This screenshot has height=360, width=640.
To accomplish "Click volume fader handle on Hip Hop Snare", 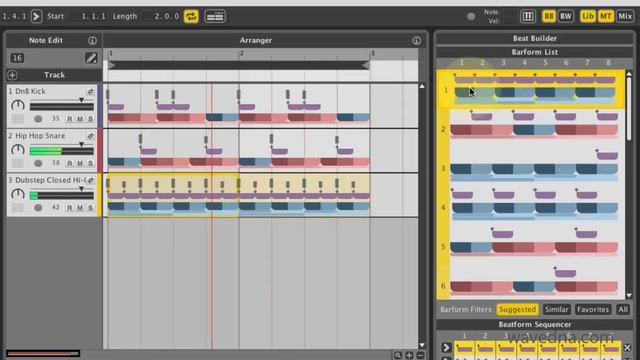I will click(81, 144).
